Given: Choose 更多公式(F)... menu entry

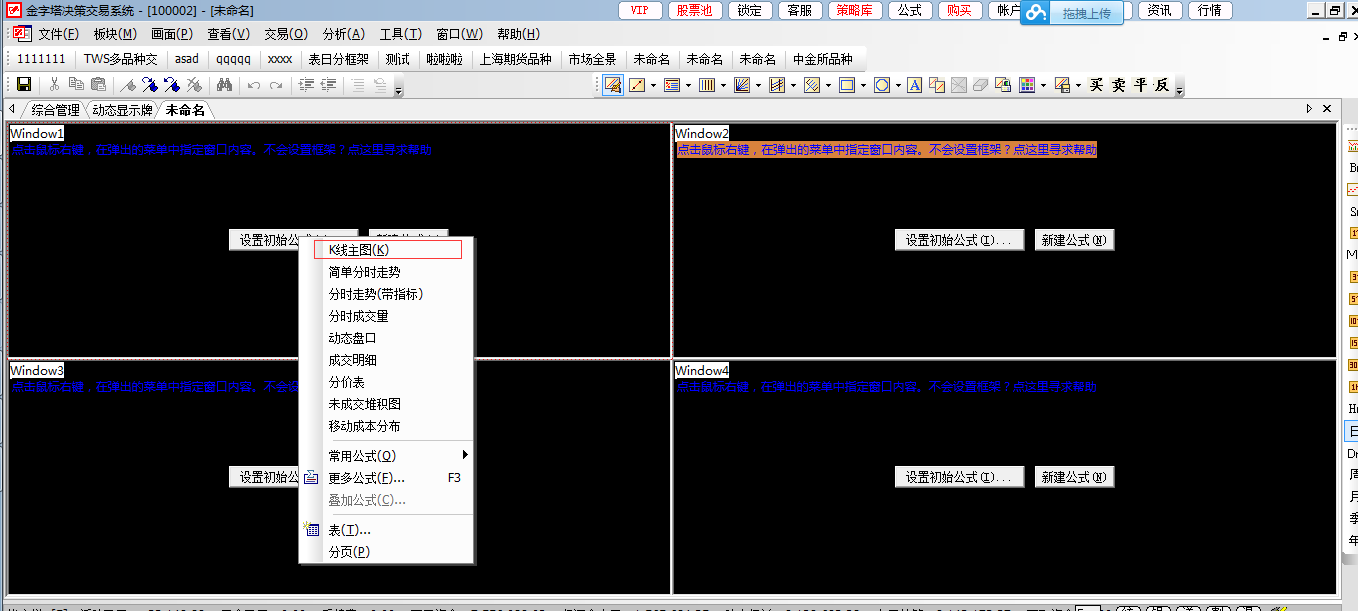Looking at the screenshot, I should click(x=387, y=478).
